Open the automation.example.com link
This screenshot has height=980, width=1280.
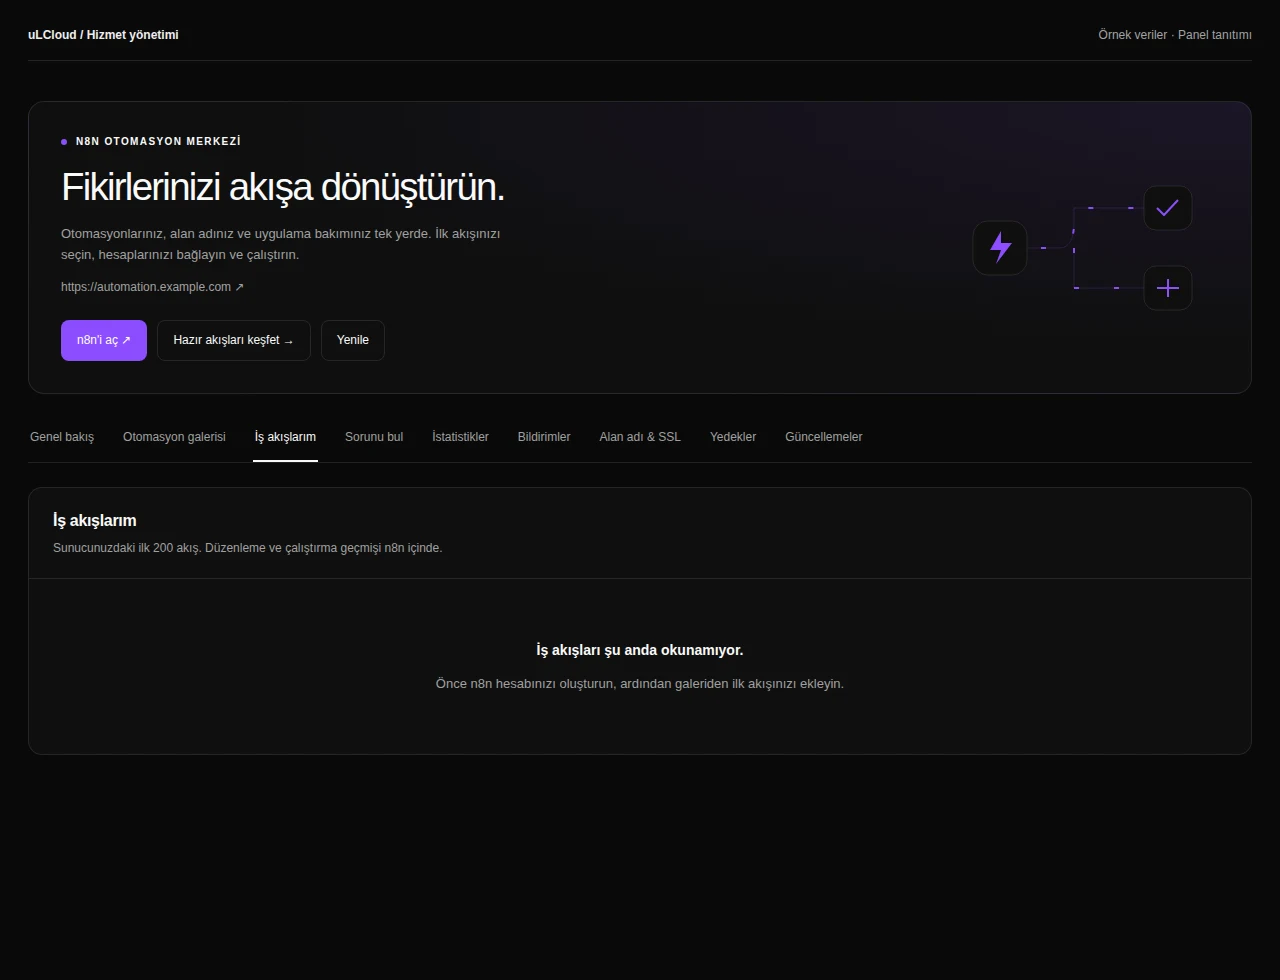coord(152,287)
